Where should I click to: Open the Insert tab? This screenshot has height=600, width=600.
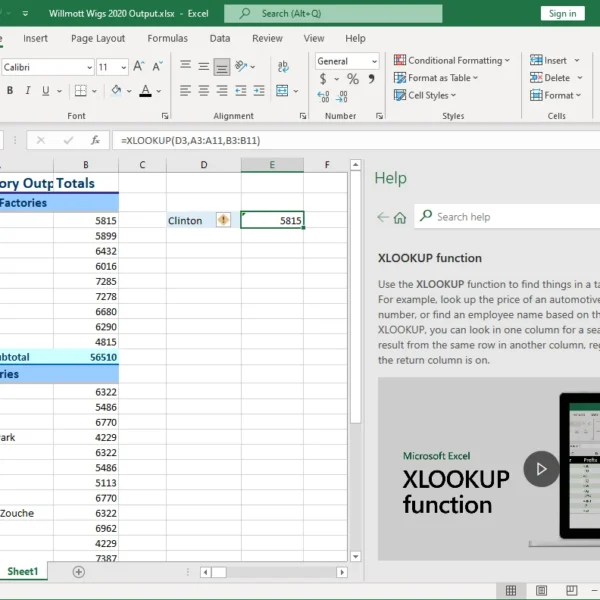(35, 38)
